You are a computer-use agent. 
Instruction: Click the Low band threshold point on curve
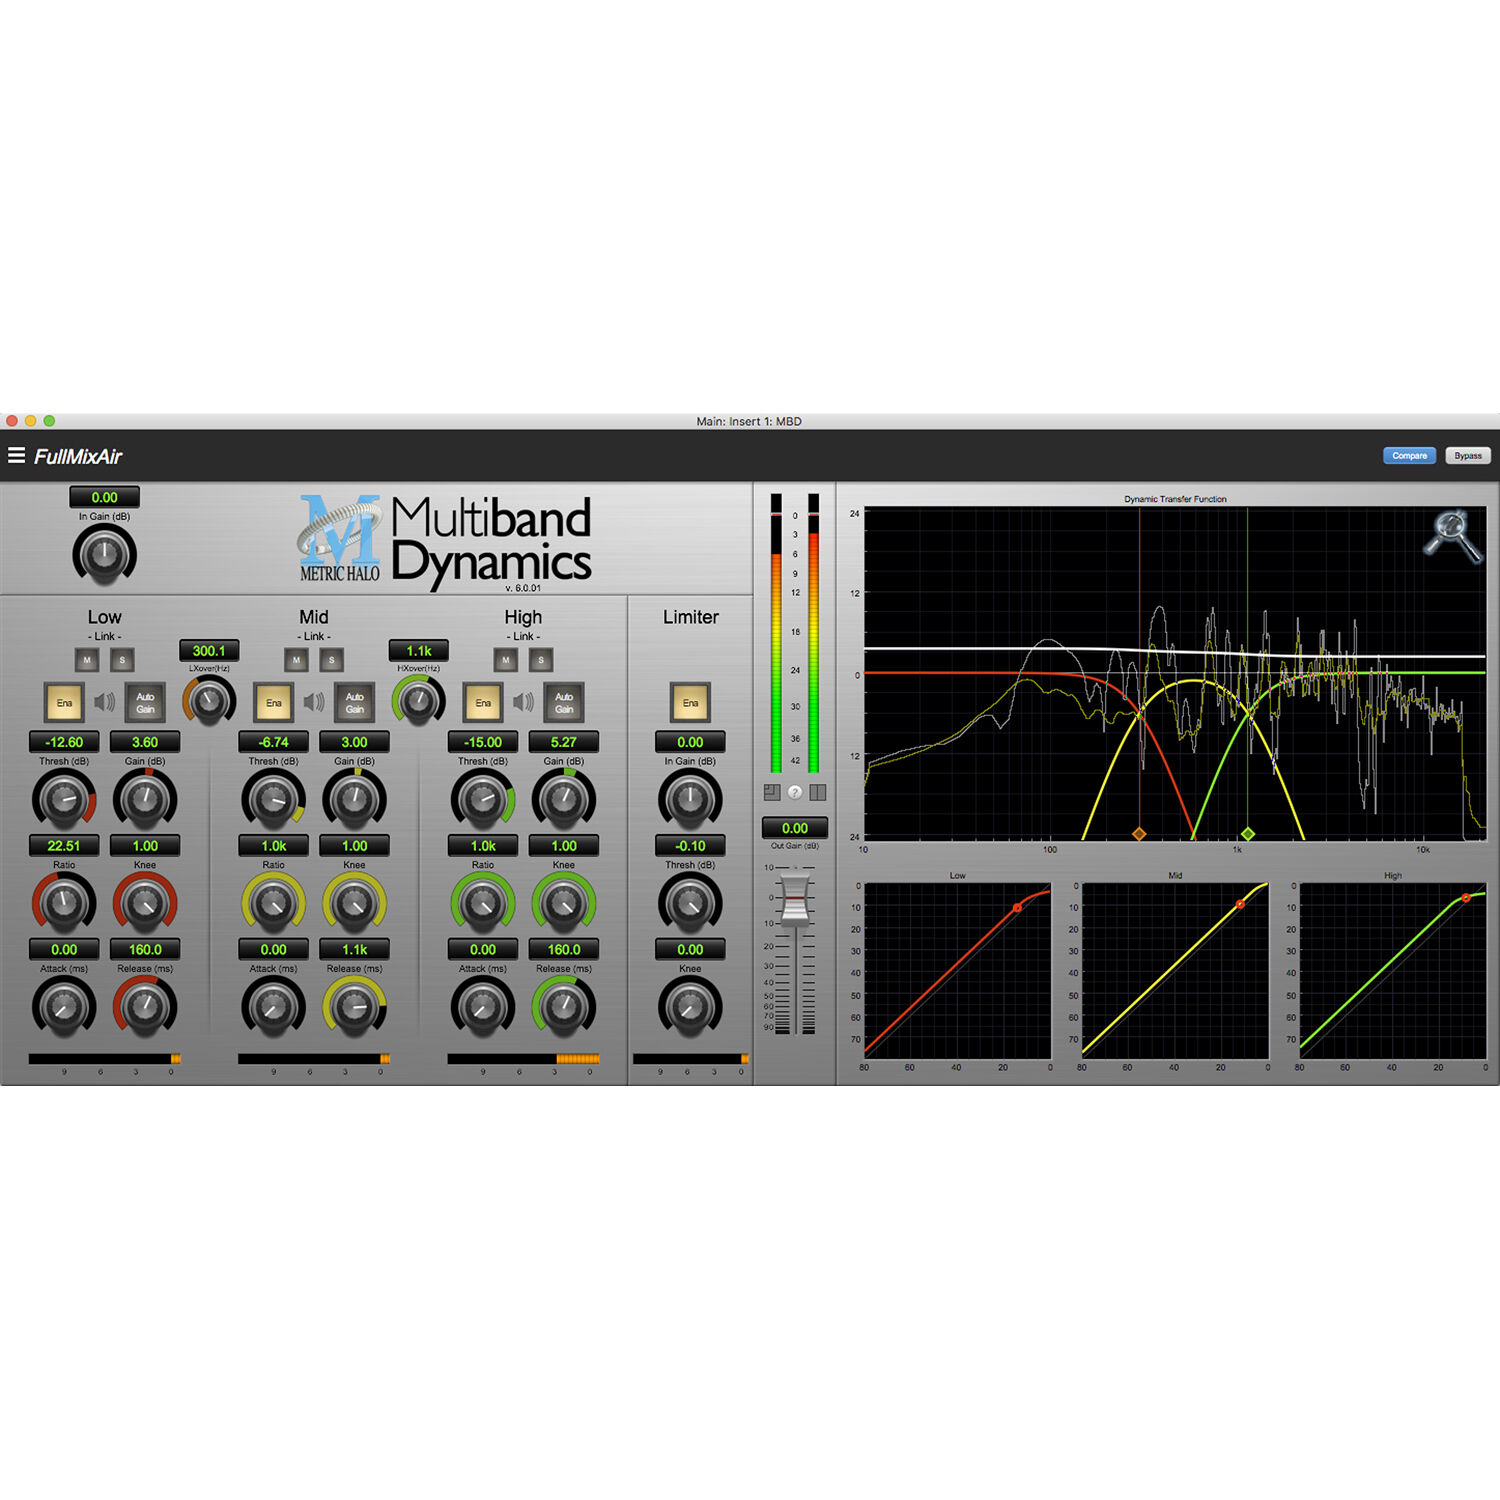pos(1017,908)
